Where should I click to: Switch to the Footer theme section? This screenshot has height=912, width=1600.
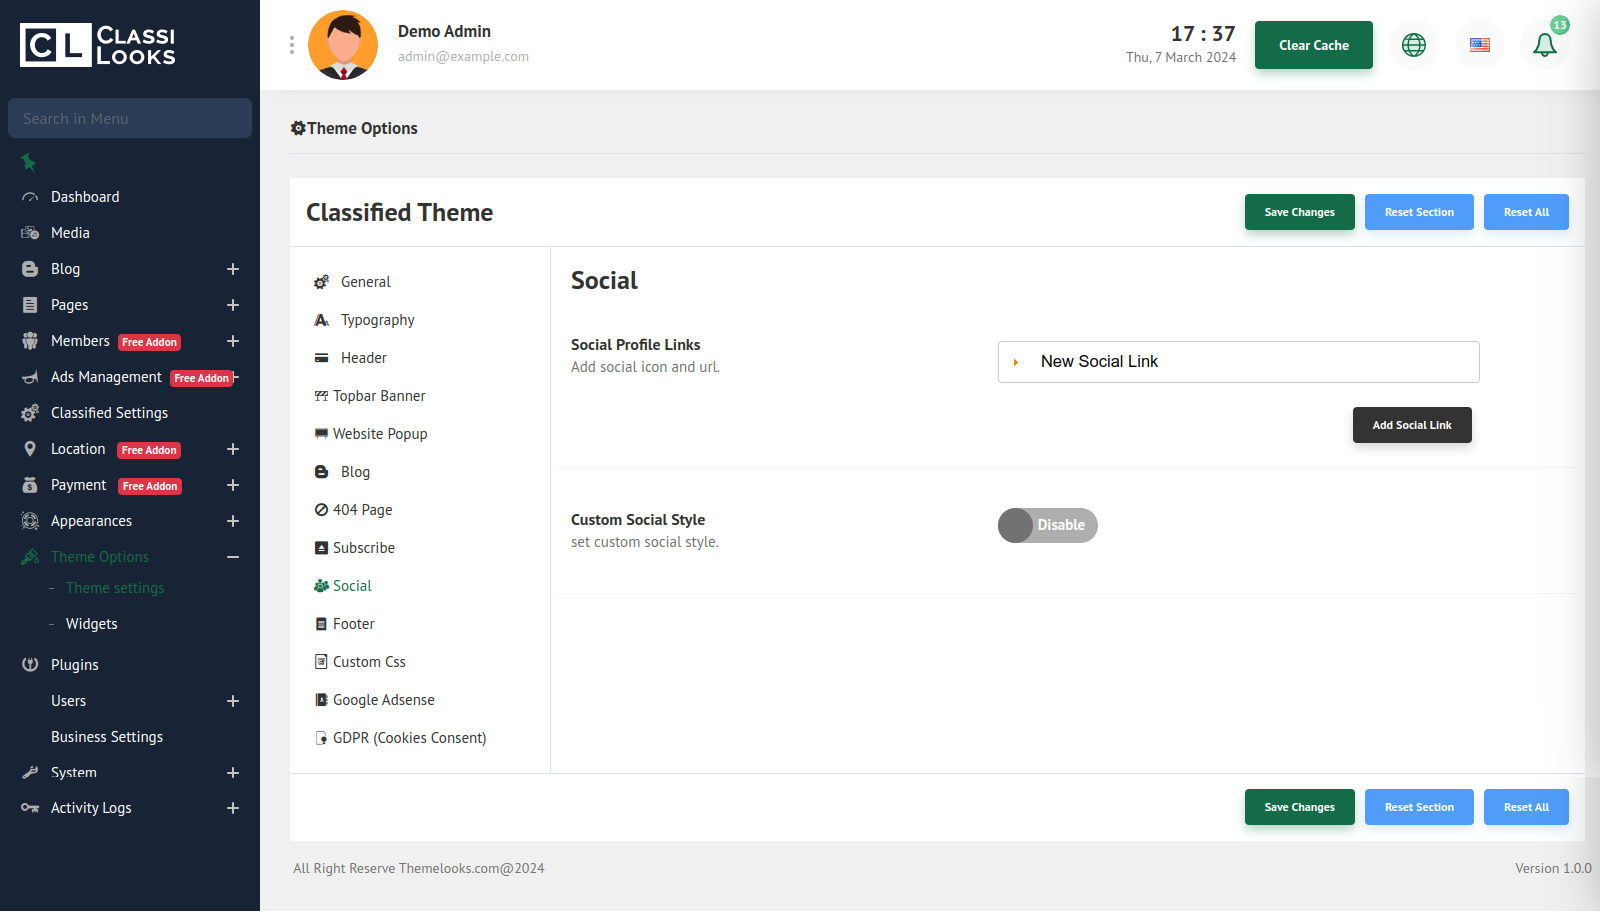tap(353, 624)
